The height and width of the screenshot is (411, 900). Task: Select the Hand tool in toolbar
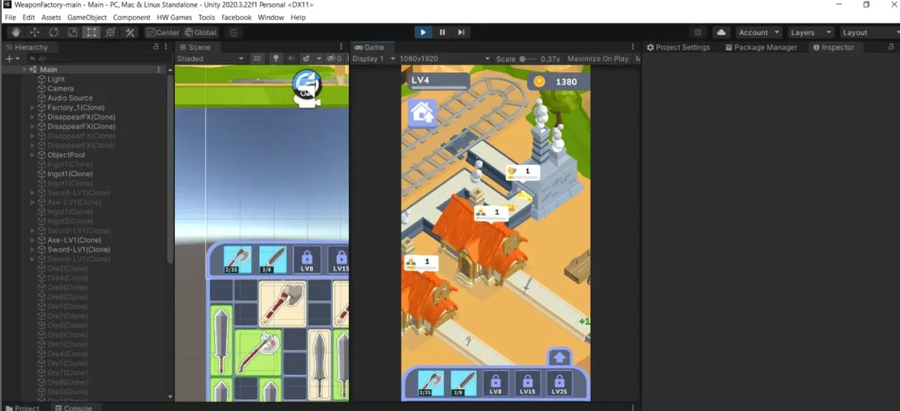tap(14, 32)
